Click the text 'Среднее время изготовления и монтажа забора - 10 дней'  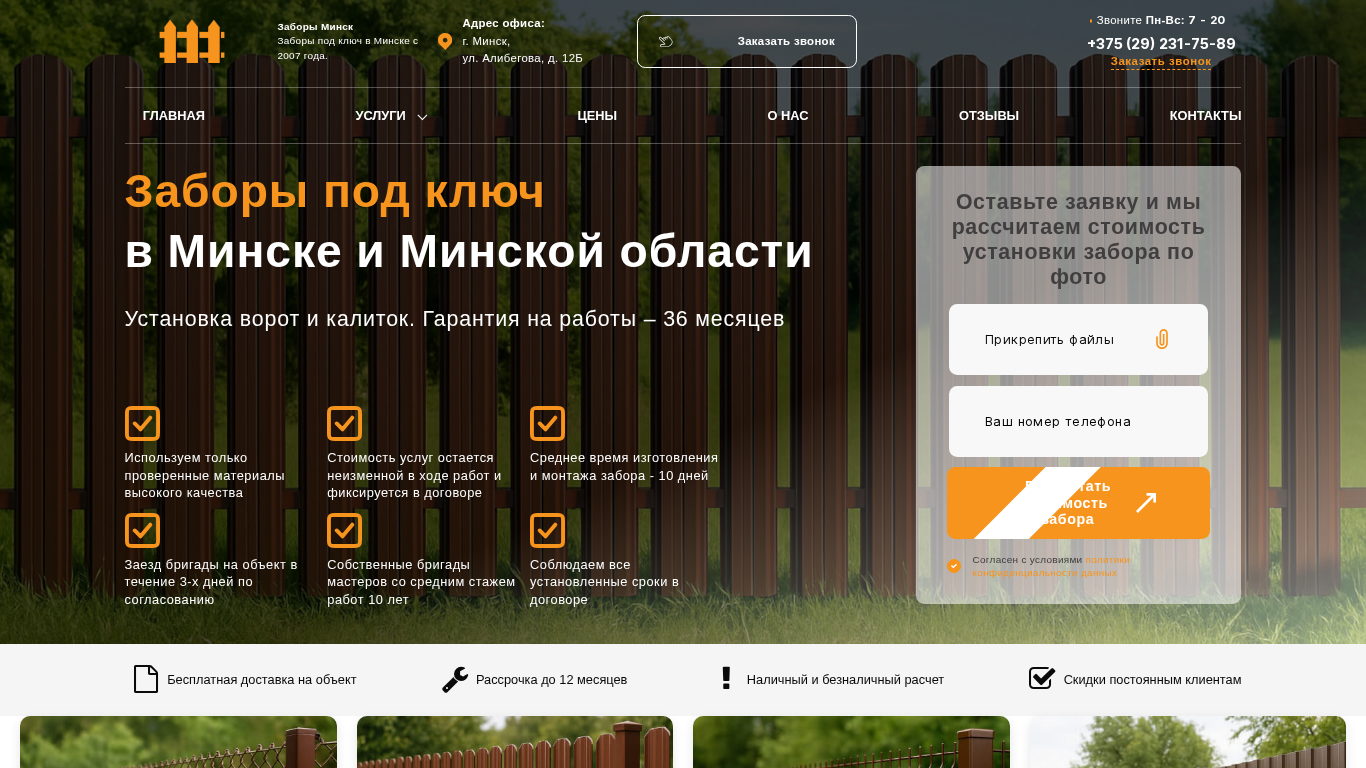tap(624, 466)
